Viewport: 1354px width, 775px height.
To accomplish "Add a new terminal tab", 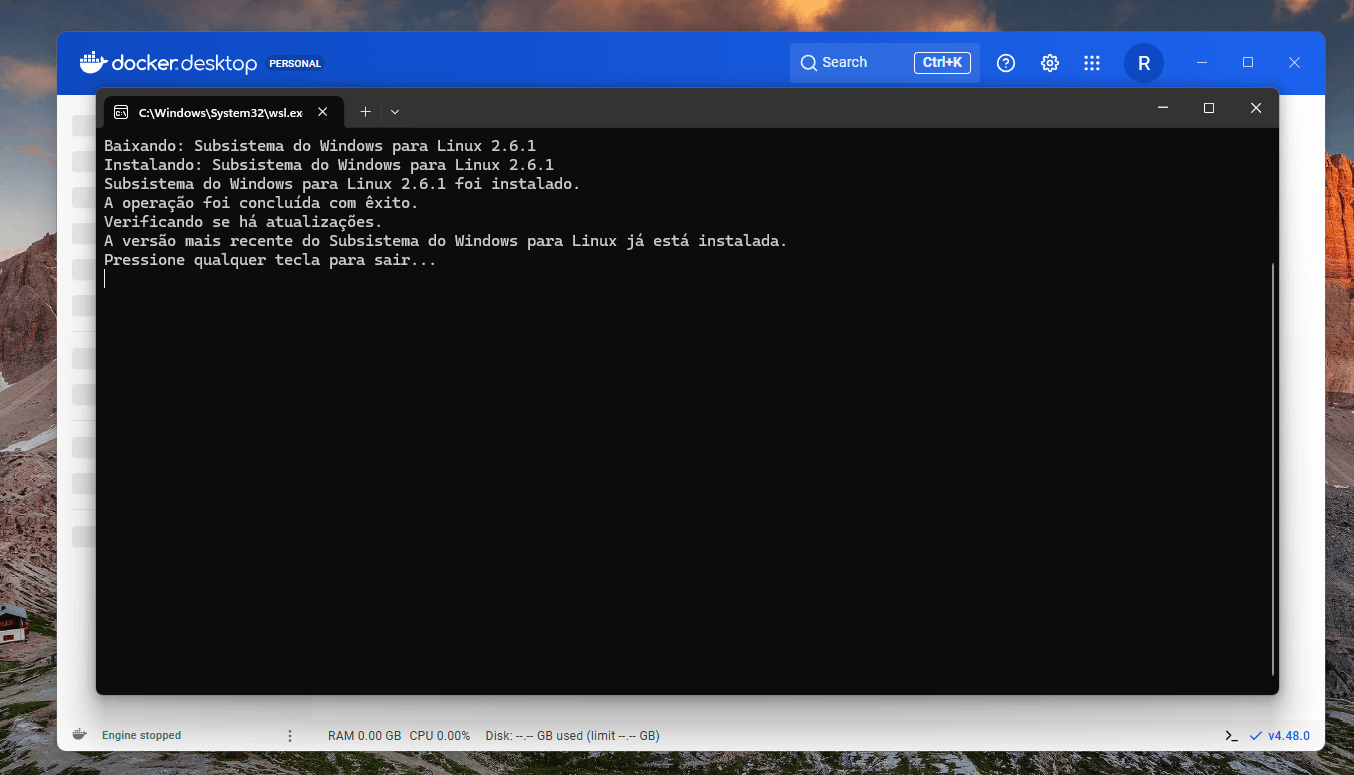I will point(365,111).
